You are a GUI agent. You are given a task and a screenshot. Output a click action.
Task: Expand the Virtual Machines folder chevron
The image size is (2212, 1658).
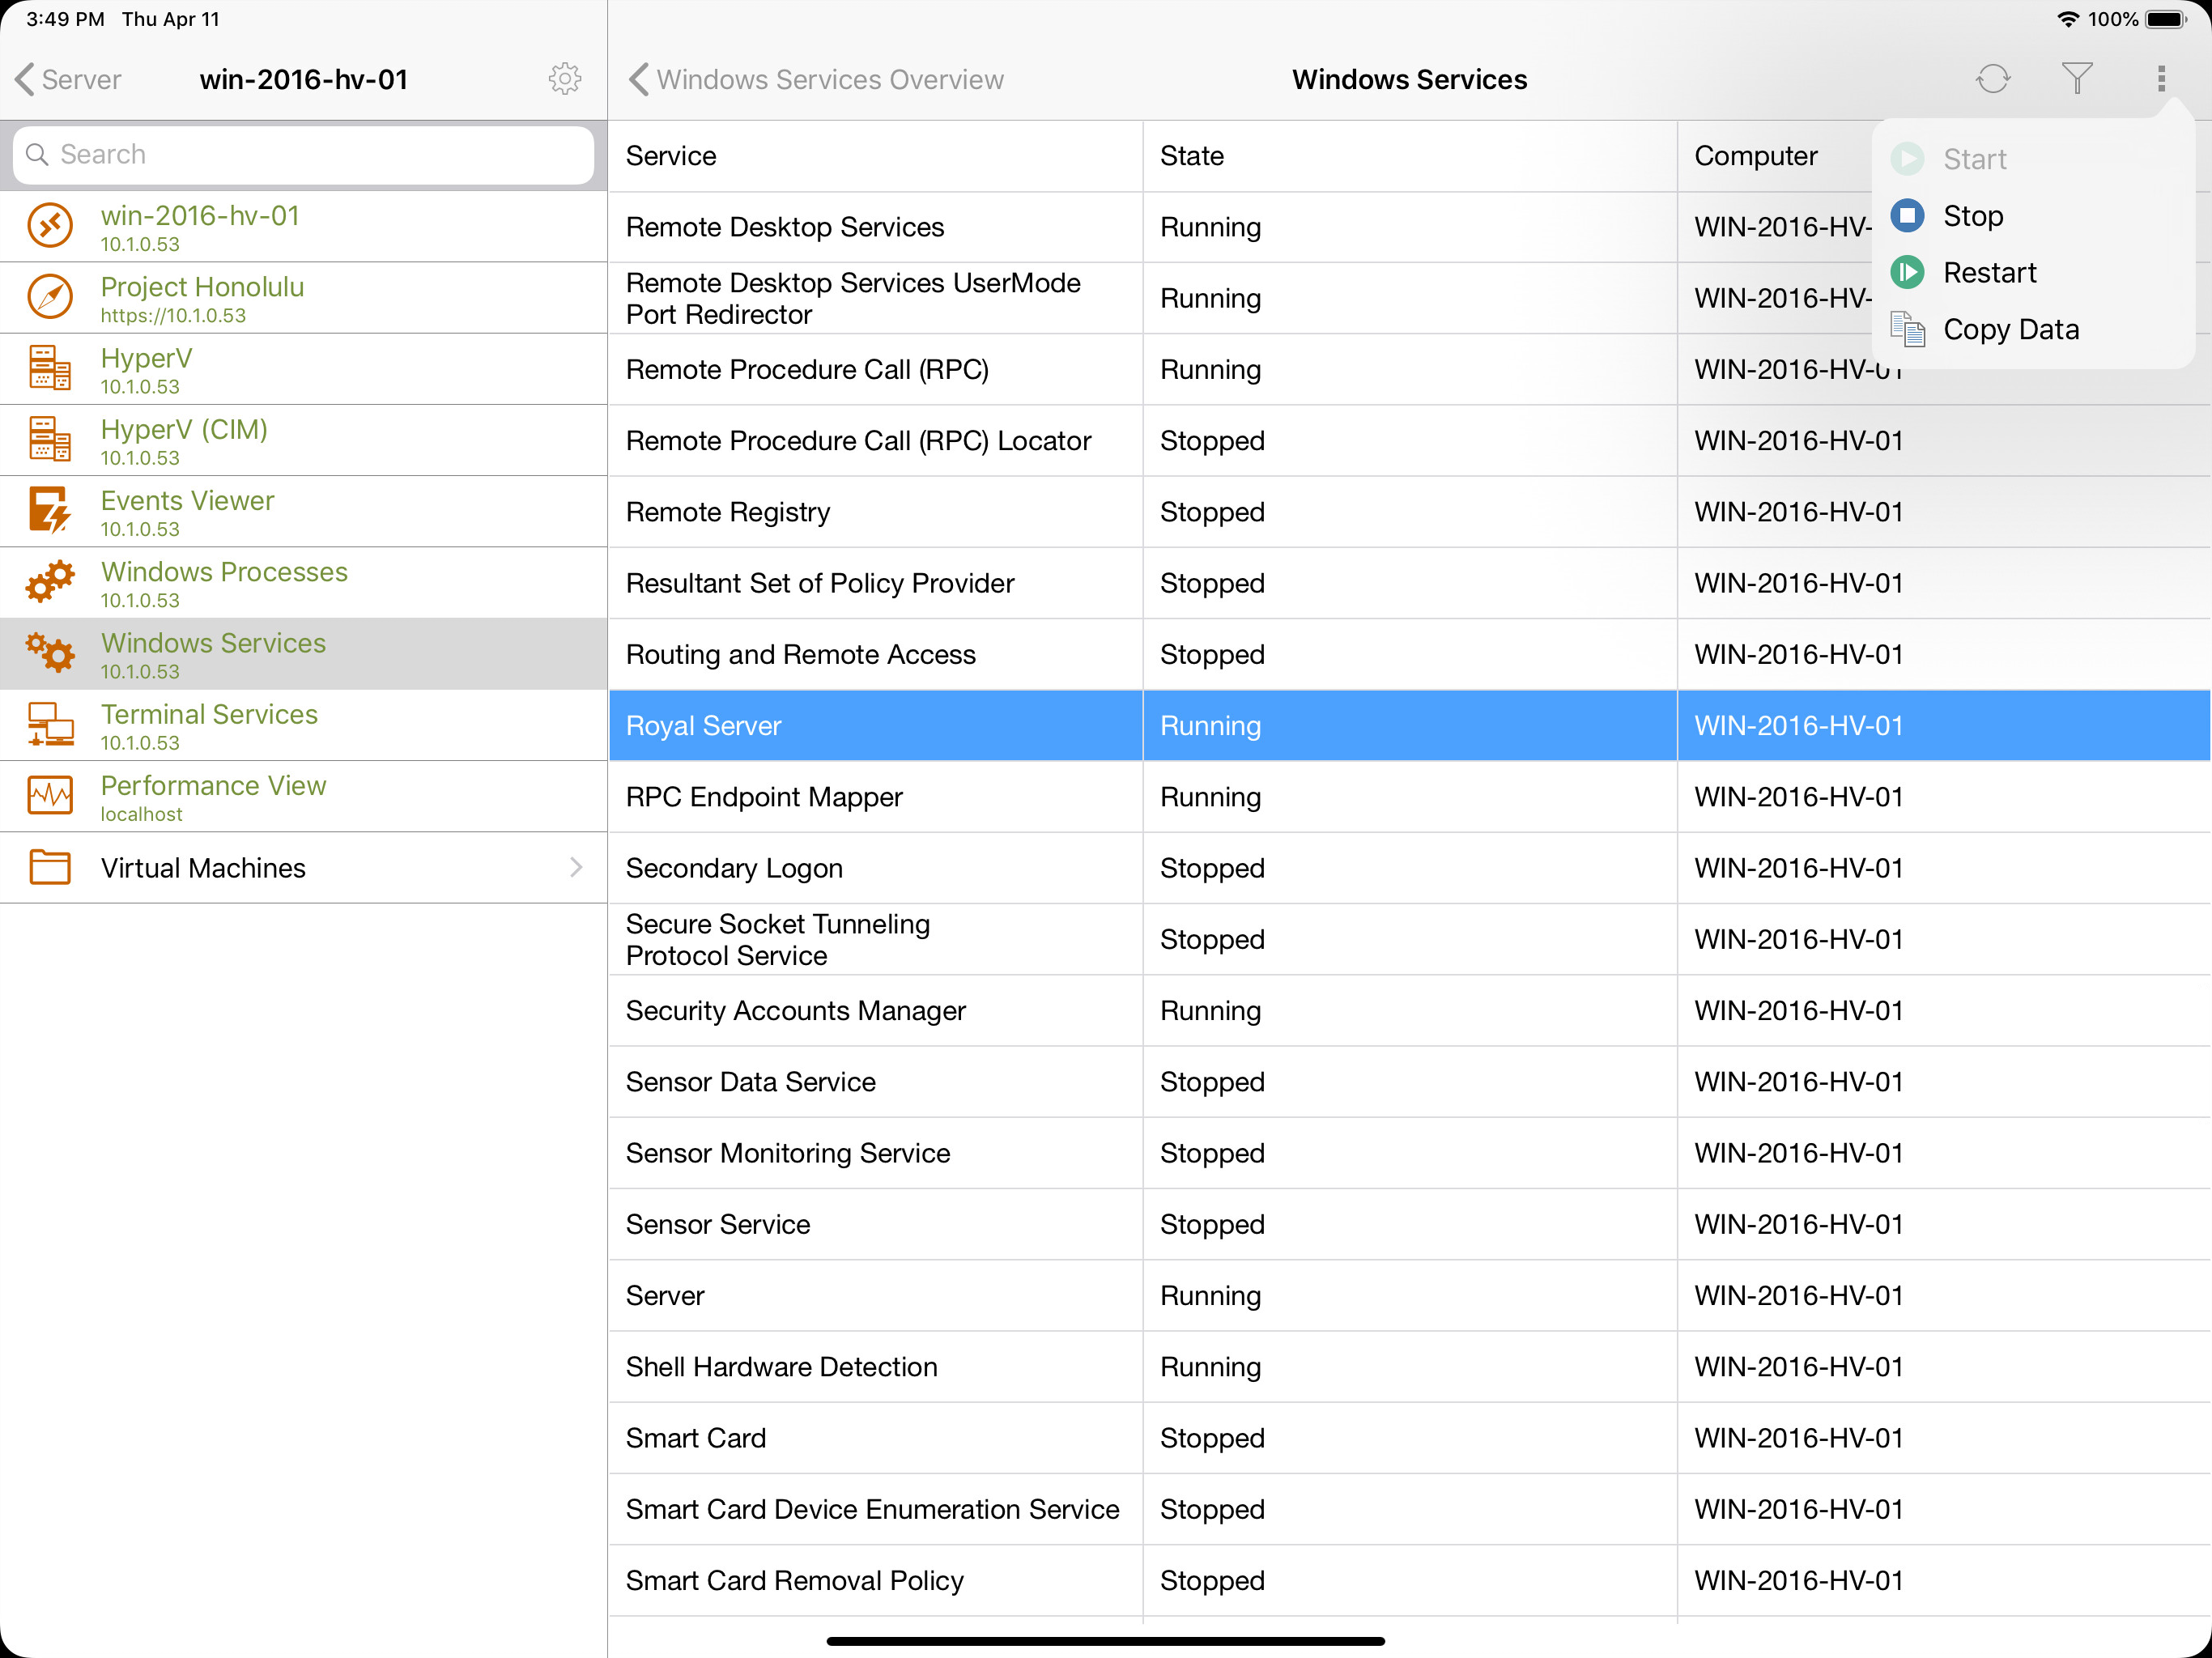click(x=576, y=867)
